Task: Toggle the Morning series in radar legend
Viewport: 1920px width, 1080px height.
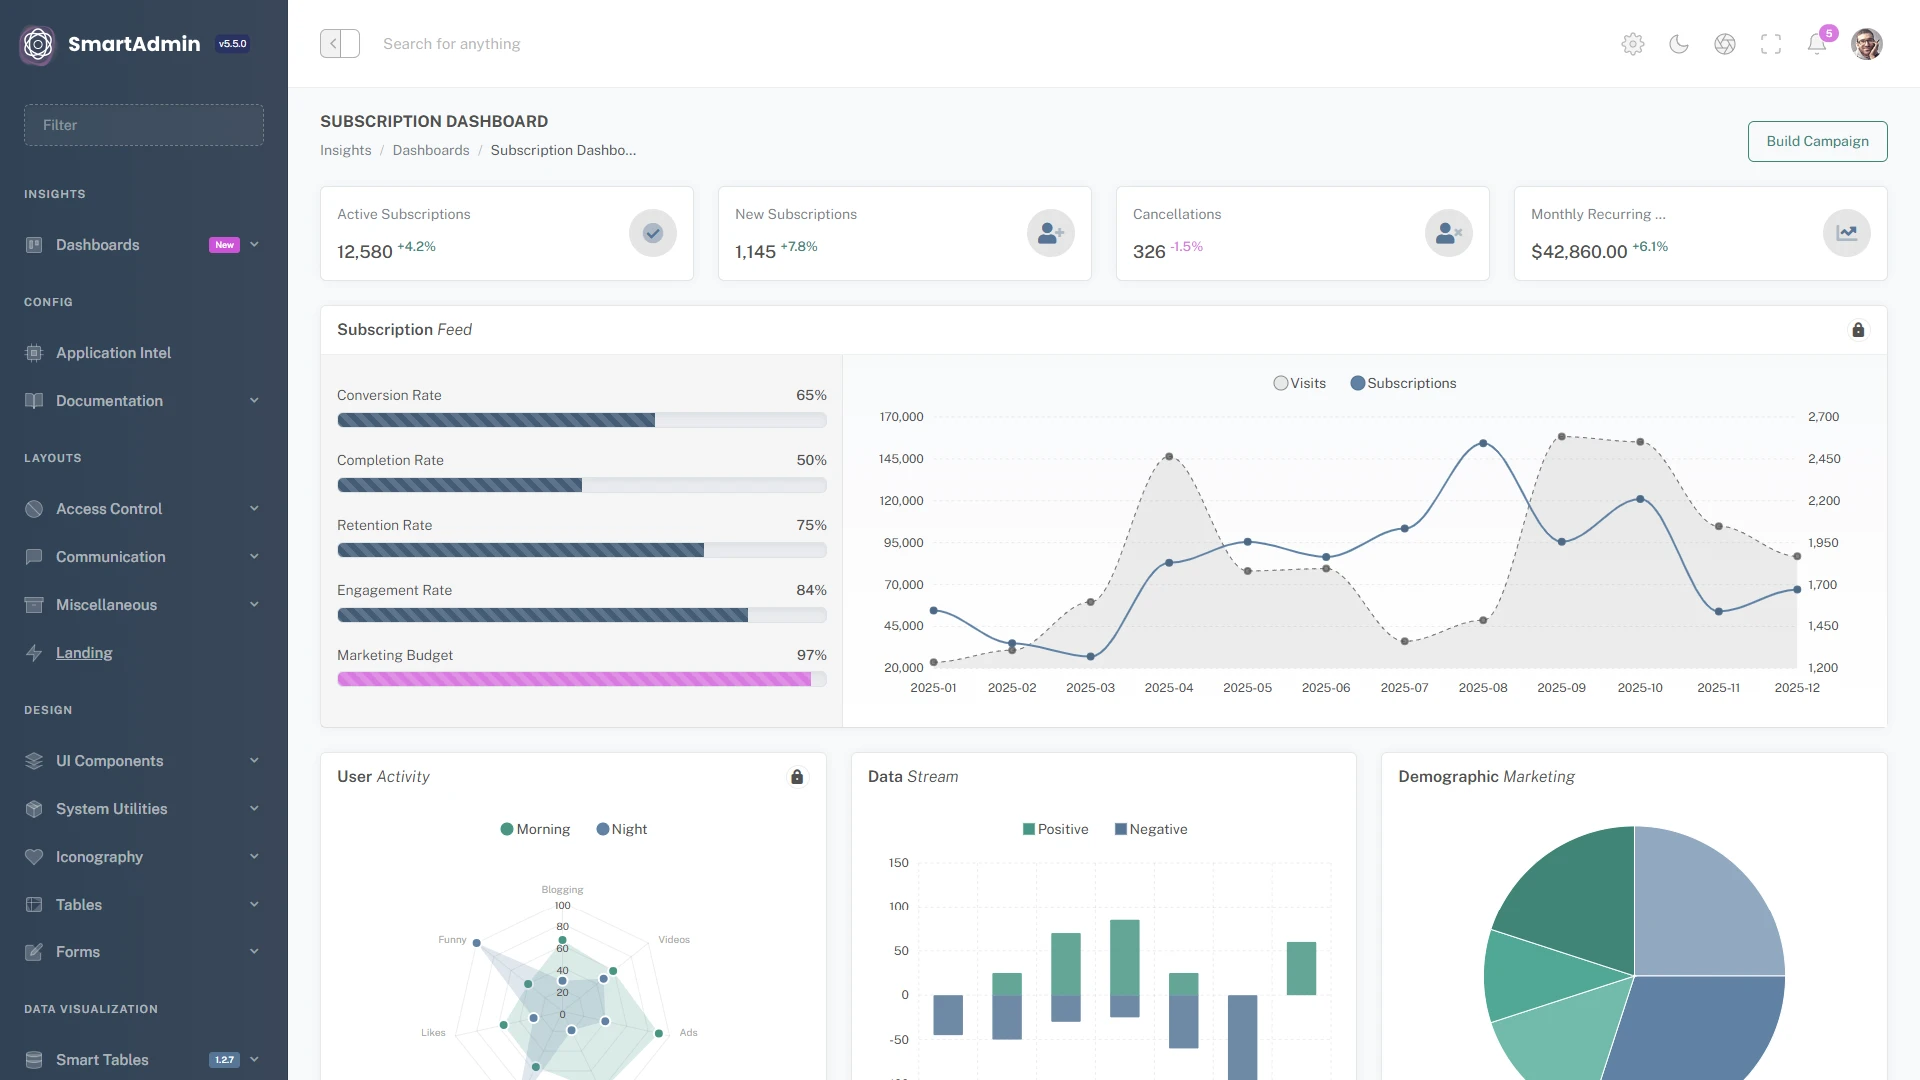Action: tap(535, 829)
